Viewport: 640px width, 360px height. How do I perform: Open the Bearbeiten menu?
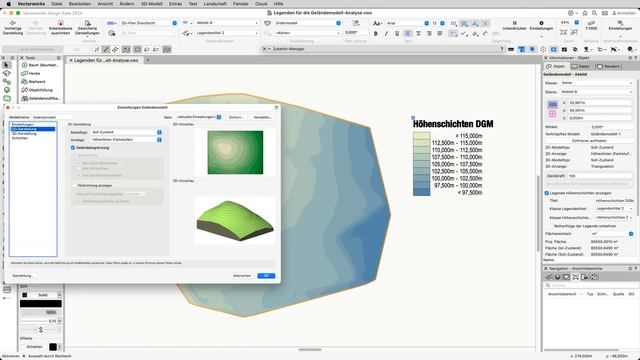point(80,4)
